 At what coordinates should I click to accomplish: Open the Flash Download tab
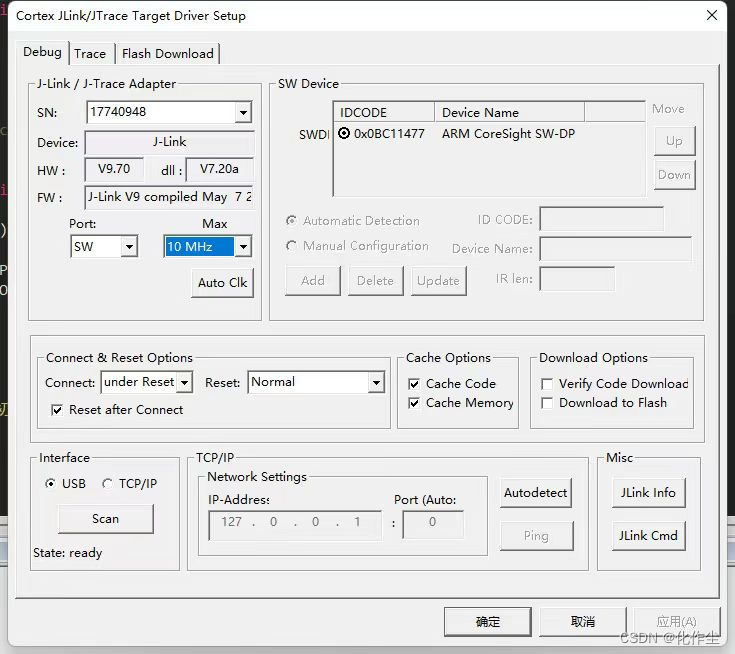167,53
